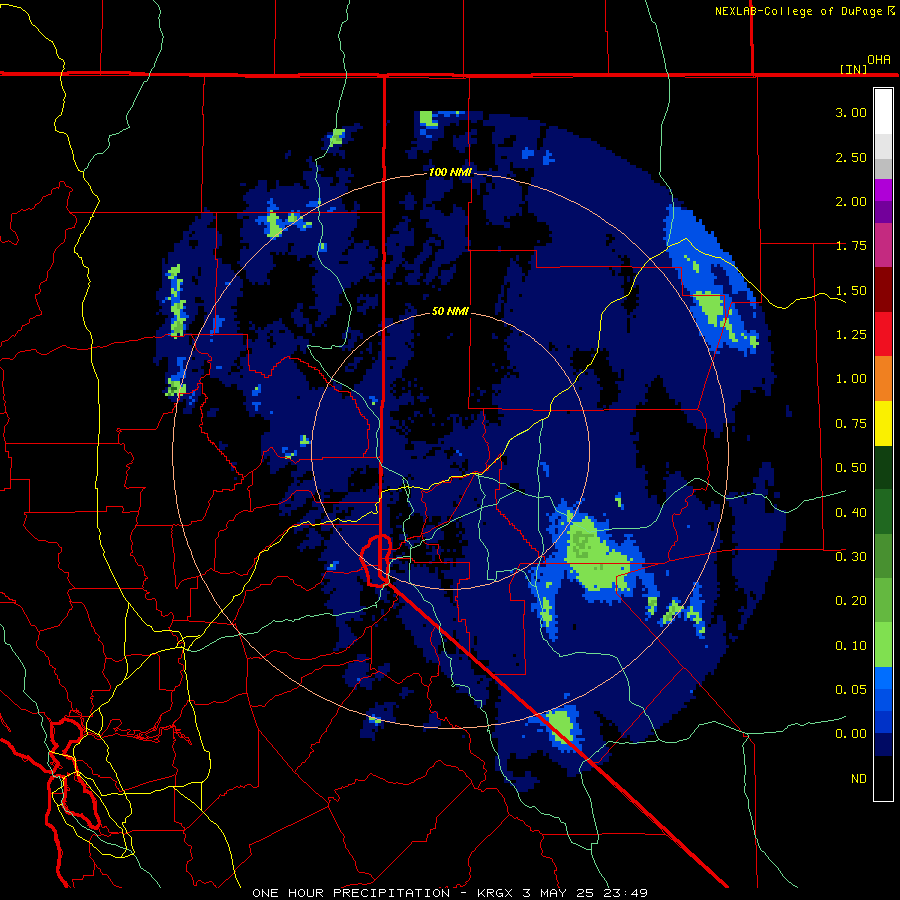The image size is (900, 900).
Task: Click the OHA product code label
Action: 879,59
